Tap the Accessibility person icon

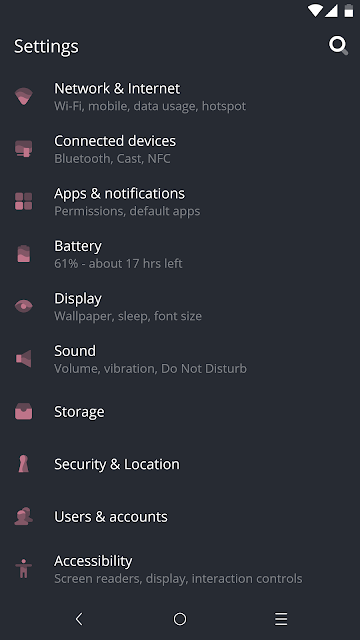pyautogui.click(x=24, y=568)
